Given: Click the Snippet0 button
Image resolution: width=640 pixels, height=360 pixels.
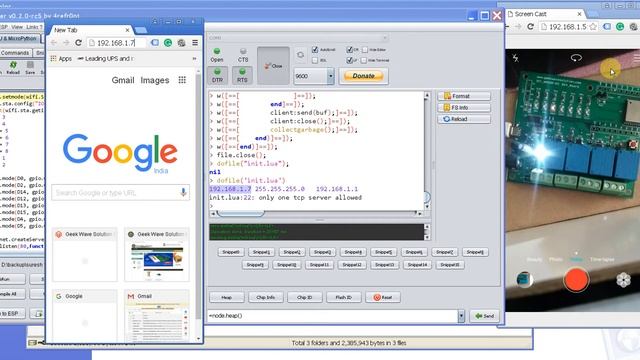Looking at the screenshot, I should tap(231, 252).
